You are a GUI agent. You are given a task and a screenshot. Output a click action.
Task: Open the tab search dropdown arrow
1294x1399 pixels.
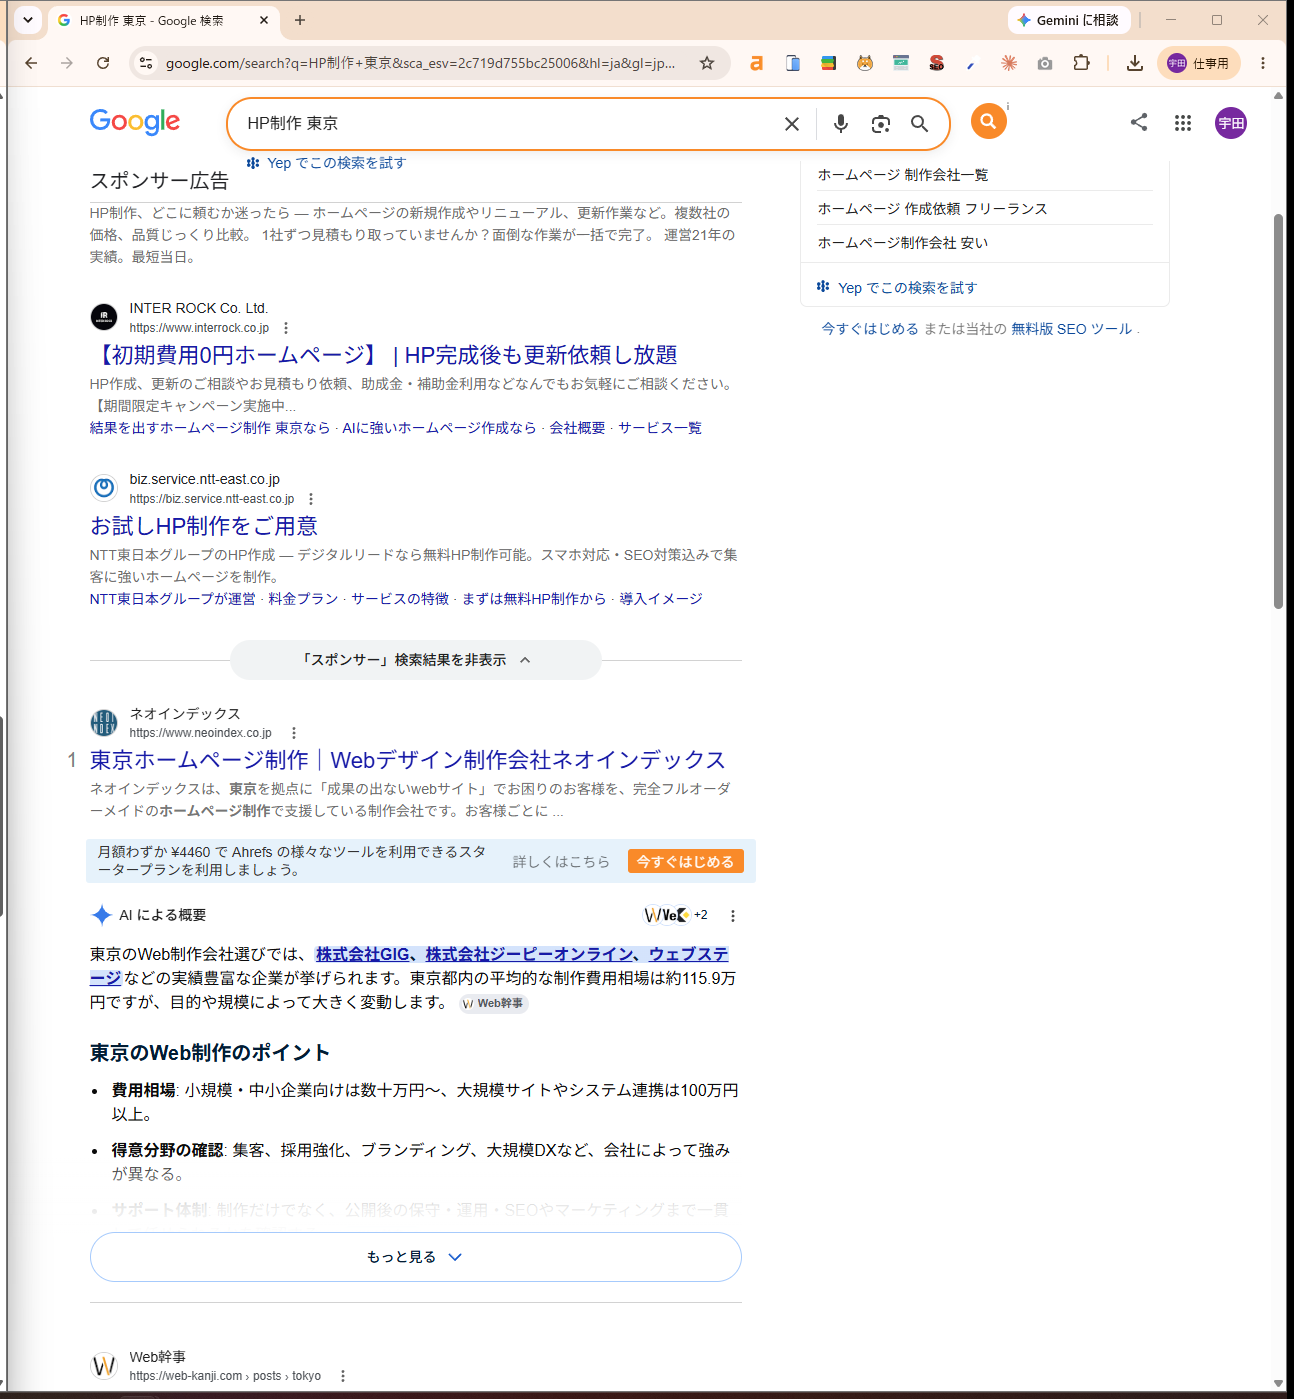tap(28, 19)
